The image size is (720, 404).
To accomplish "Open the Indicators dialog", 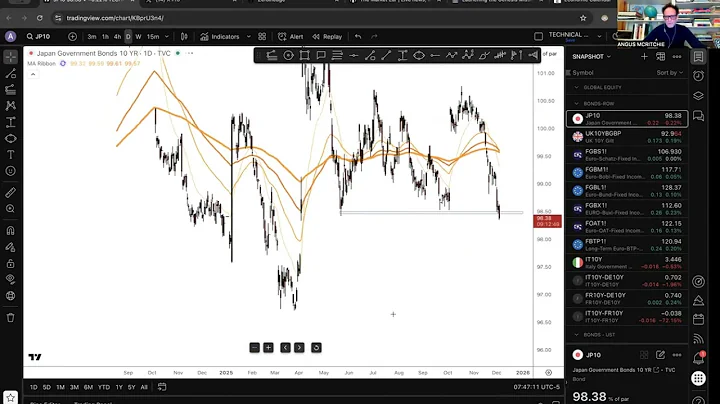I will tap(220, 37).
